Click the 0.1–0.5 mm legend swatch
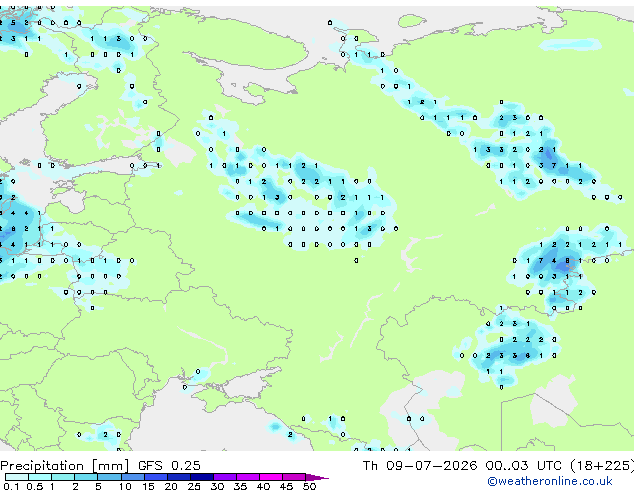This screenshot has width=634, height=490. tap(17, 477)
